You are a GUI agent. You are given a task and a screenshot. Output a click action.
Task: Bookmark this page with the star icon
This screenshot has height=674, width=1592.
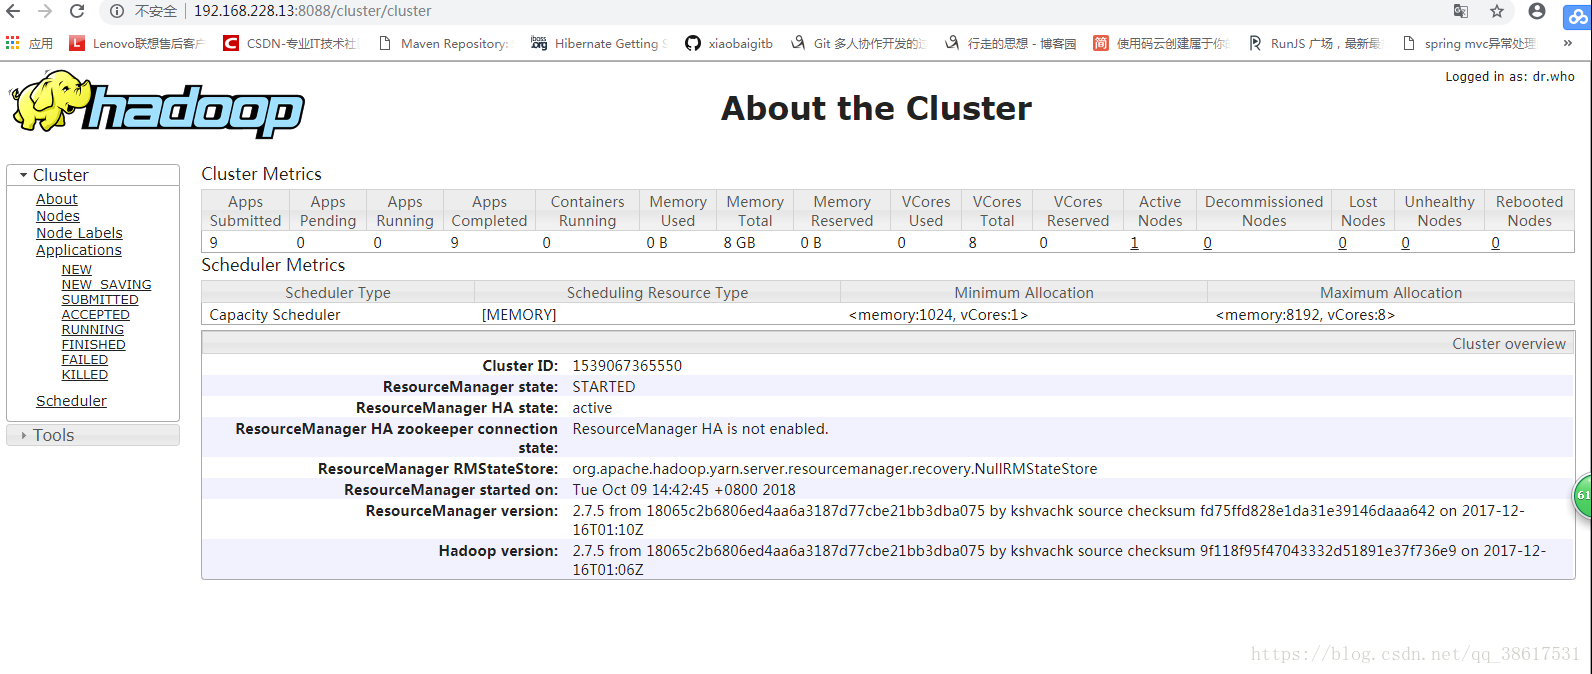click(1497, 11)
